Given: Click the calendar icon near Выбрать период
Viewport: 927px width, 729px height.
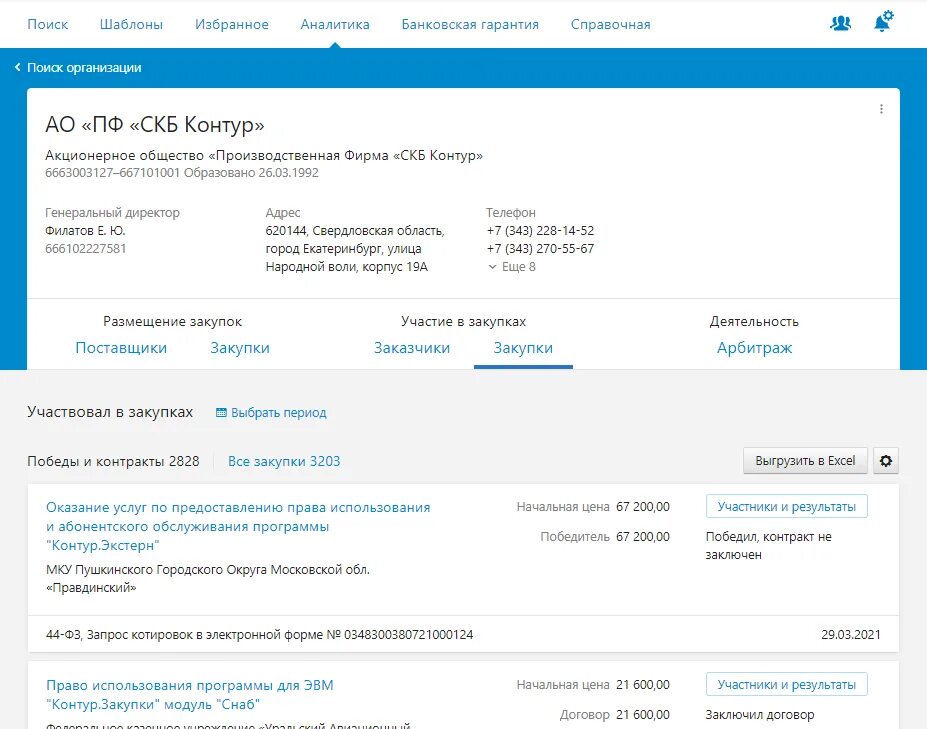Looking at the screenshot, I should coord(221,413).
